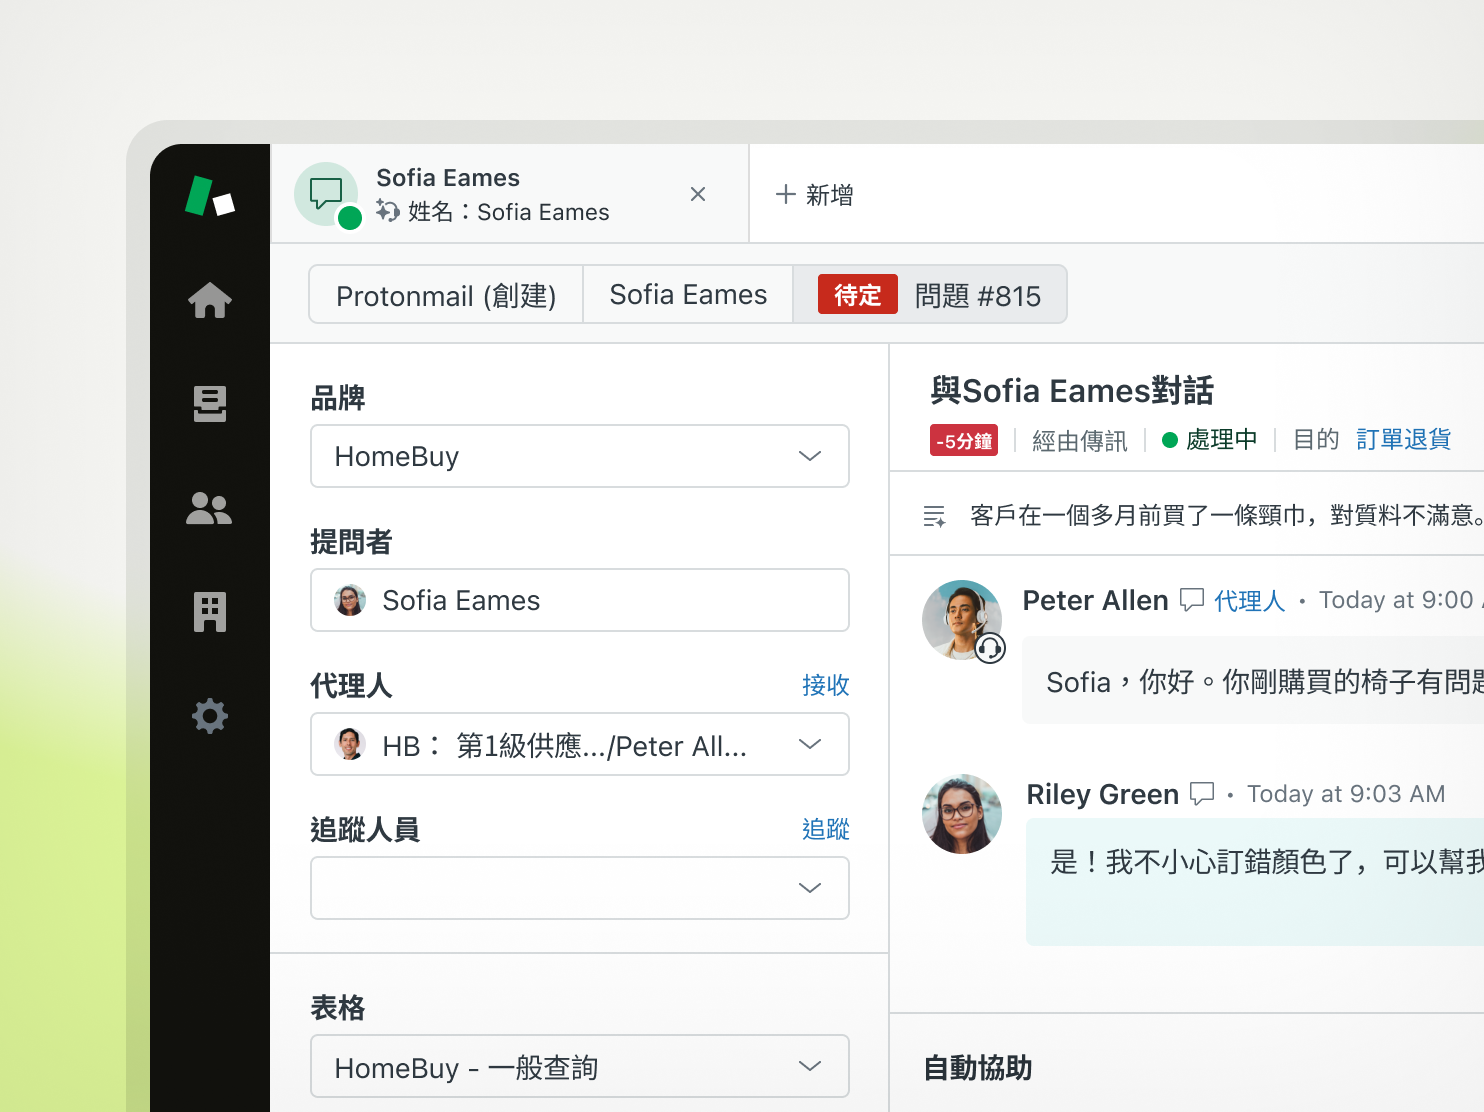This screenshot has width=1484, height=1112.
Task: Click the red 待定 status badge
Action: (858, 295)
